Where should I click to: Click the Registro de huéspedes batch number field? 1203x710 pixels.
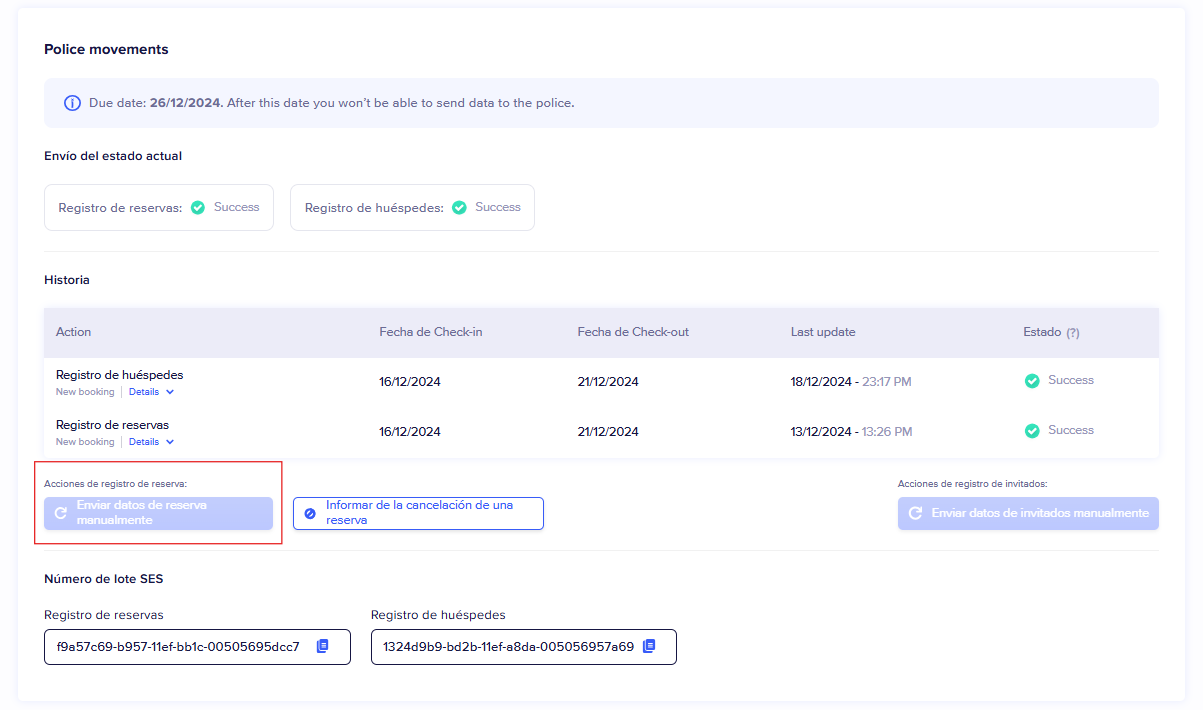tap(508, 647)
